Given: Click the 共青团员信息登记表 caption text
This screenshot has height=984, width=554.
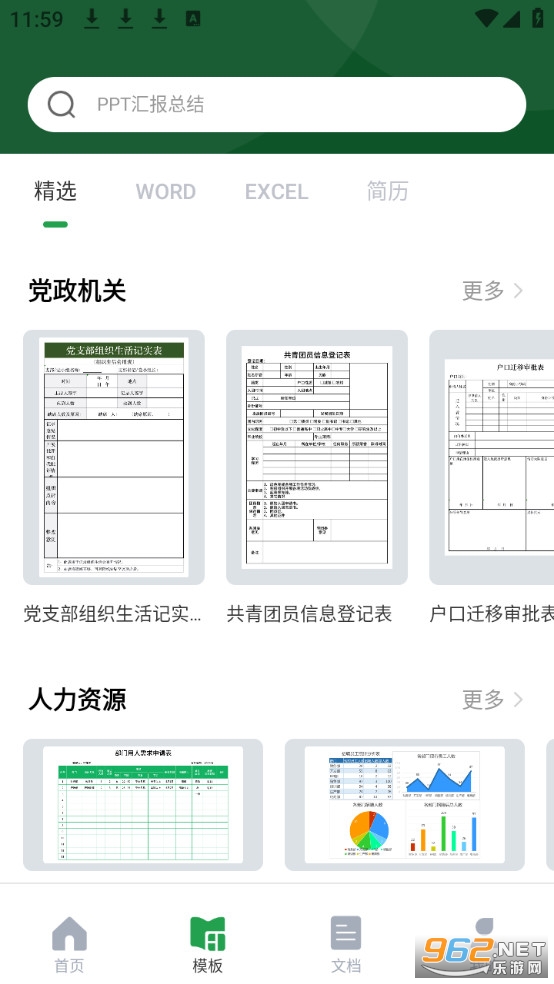Looking at the screenshot, I should [309, 614].
